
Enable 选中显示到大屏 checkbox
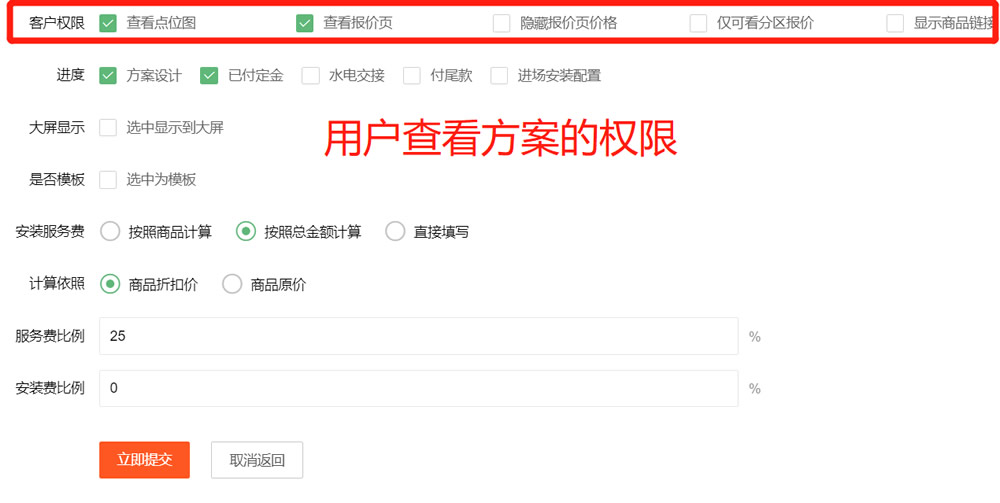108,128
